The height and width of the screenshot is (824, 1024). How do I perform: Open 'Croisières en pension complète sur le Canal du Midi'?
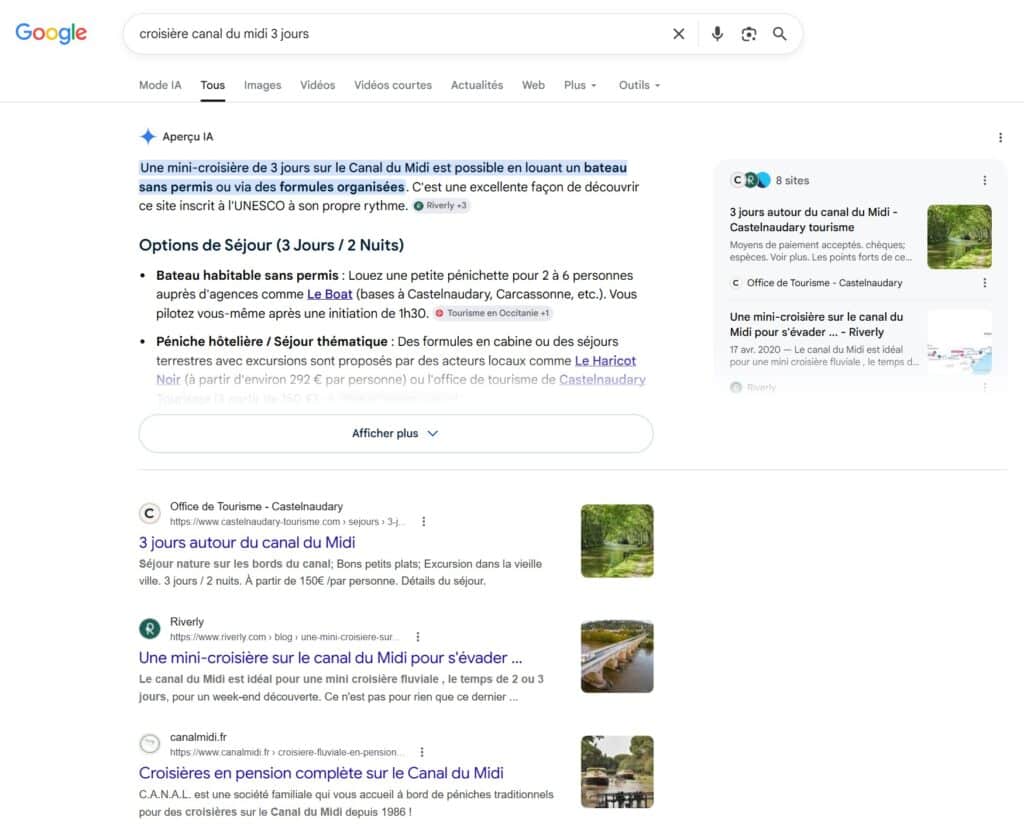tap(321, 773)
